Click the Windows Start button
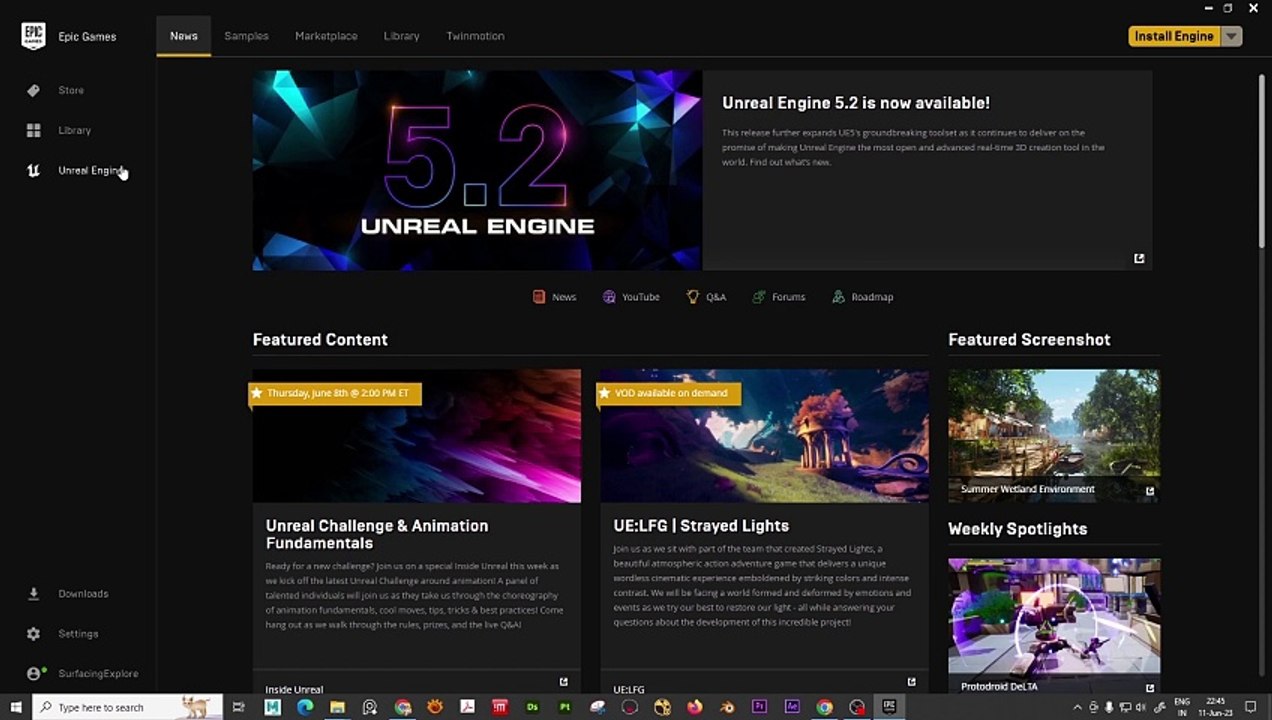This screenshot has height=720, width=1272. click(x=16, y=707)
